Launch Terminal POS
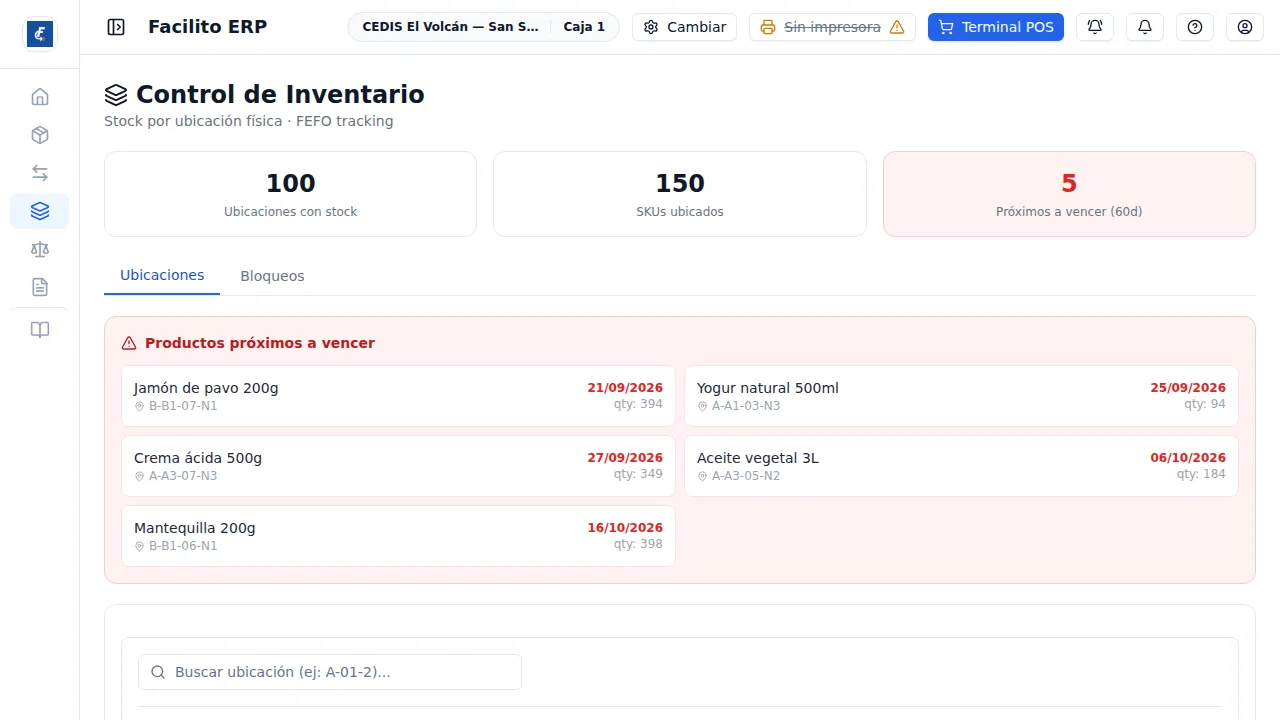The image size is (1280, 720). click(x=996, y=27)
